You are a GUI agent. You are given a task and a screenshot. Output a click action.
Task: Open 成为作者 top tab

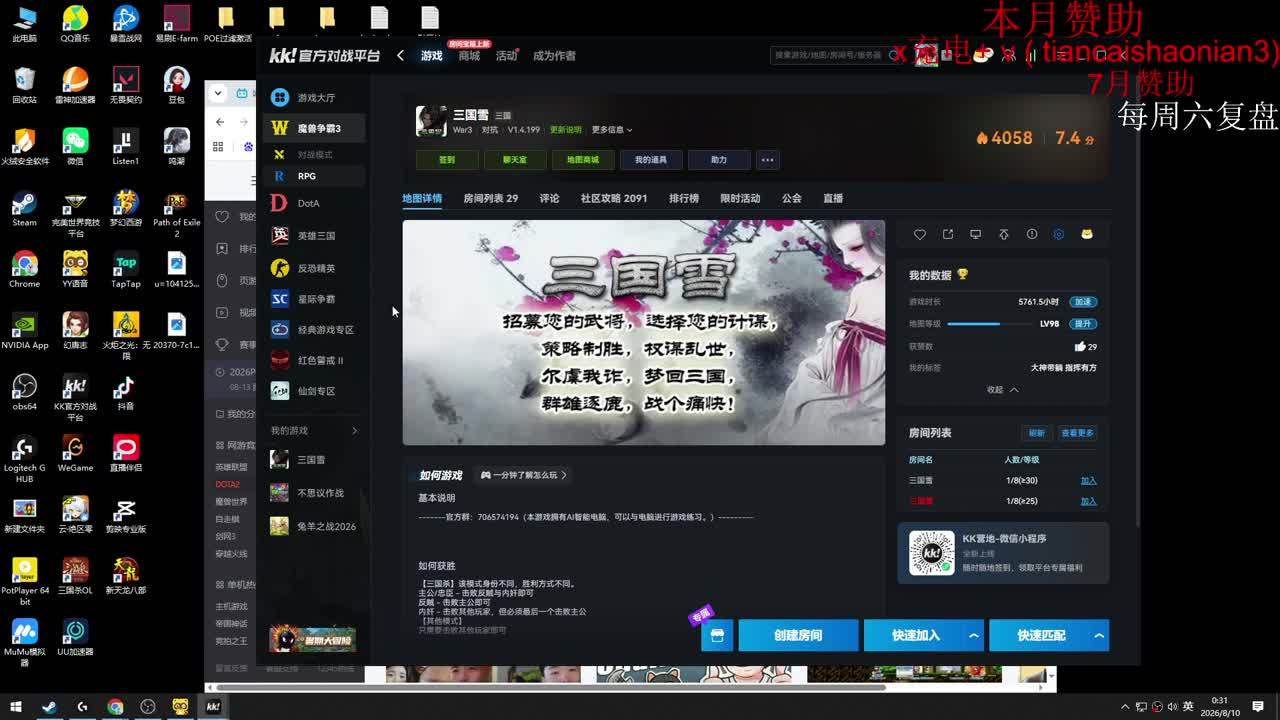point(554,56)
